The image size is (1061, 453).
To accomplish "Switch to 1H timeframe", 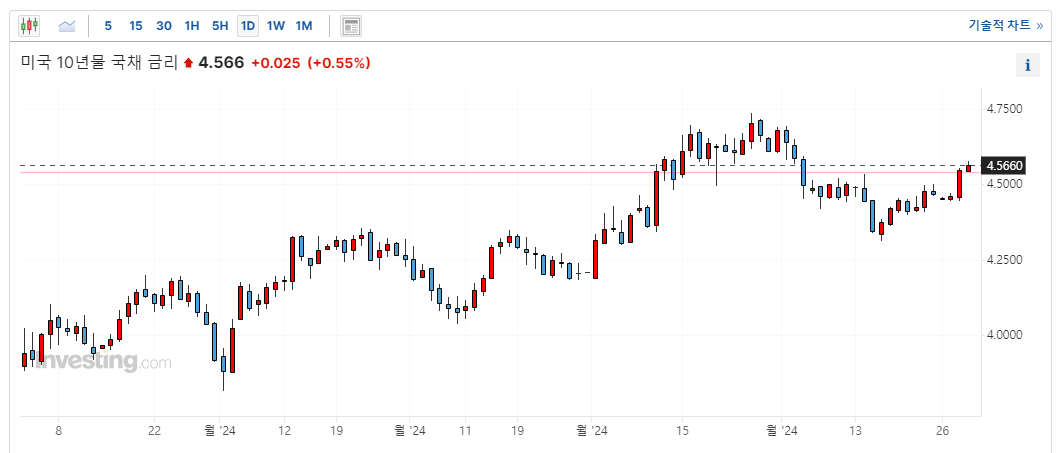I will (x=191, y=26).
